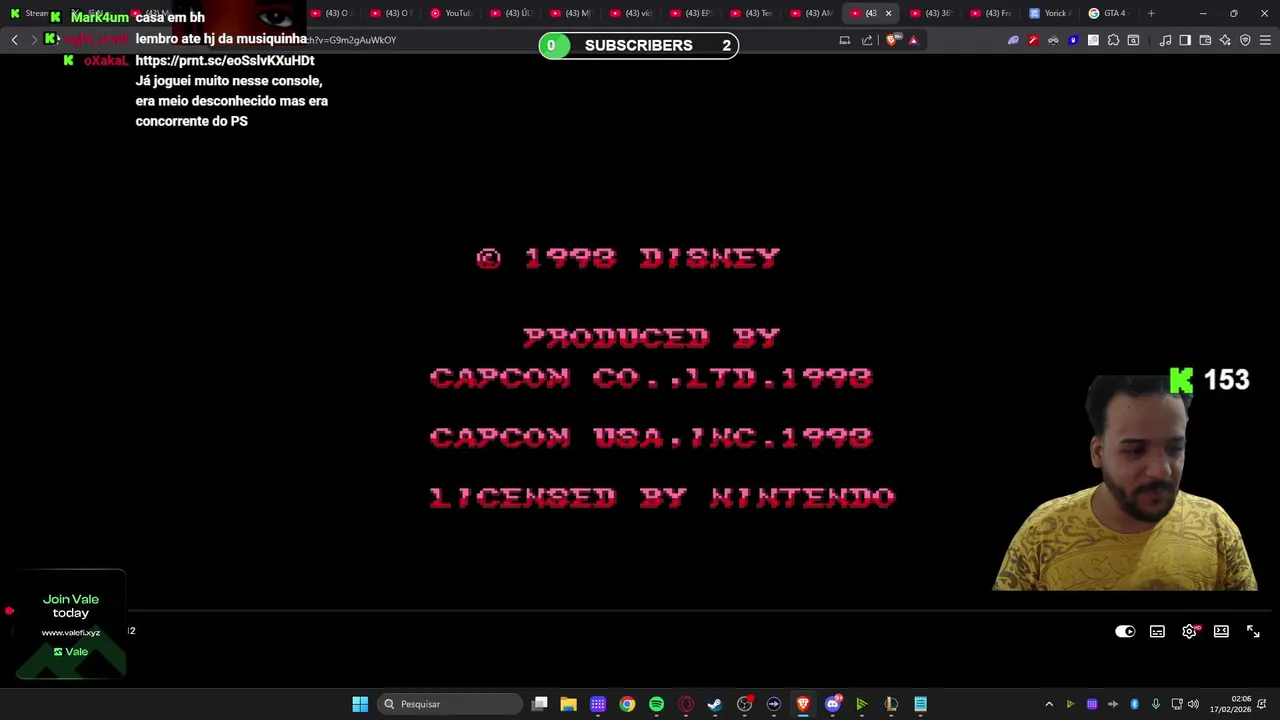Click the Pesquisar taskbar search box
The width and height of the screenshot is (1280, 720).
pos(450,704)
